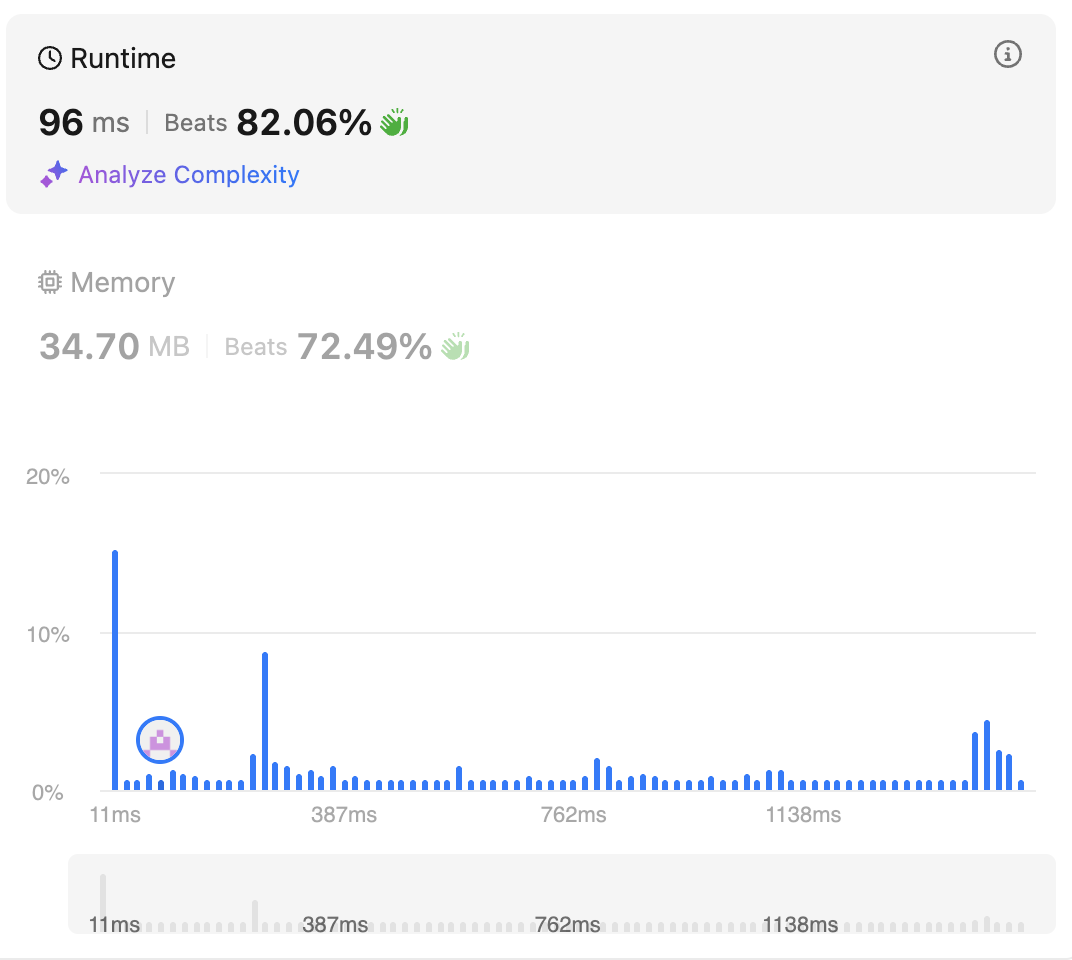Click the clock icon beside Runtime
Screen dimensions: 1072x960
pyautogui.click(x=49, y=59)
